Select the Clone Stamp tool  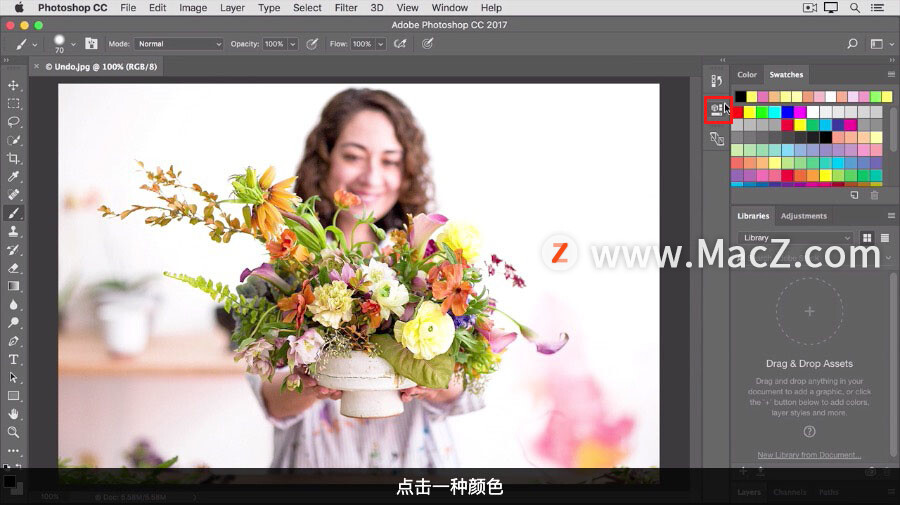tap(13, 231)
